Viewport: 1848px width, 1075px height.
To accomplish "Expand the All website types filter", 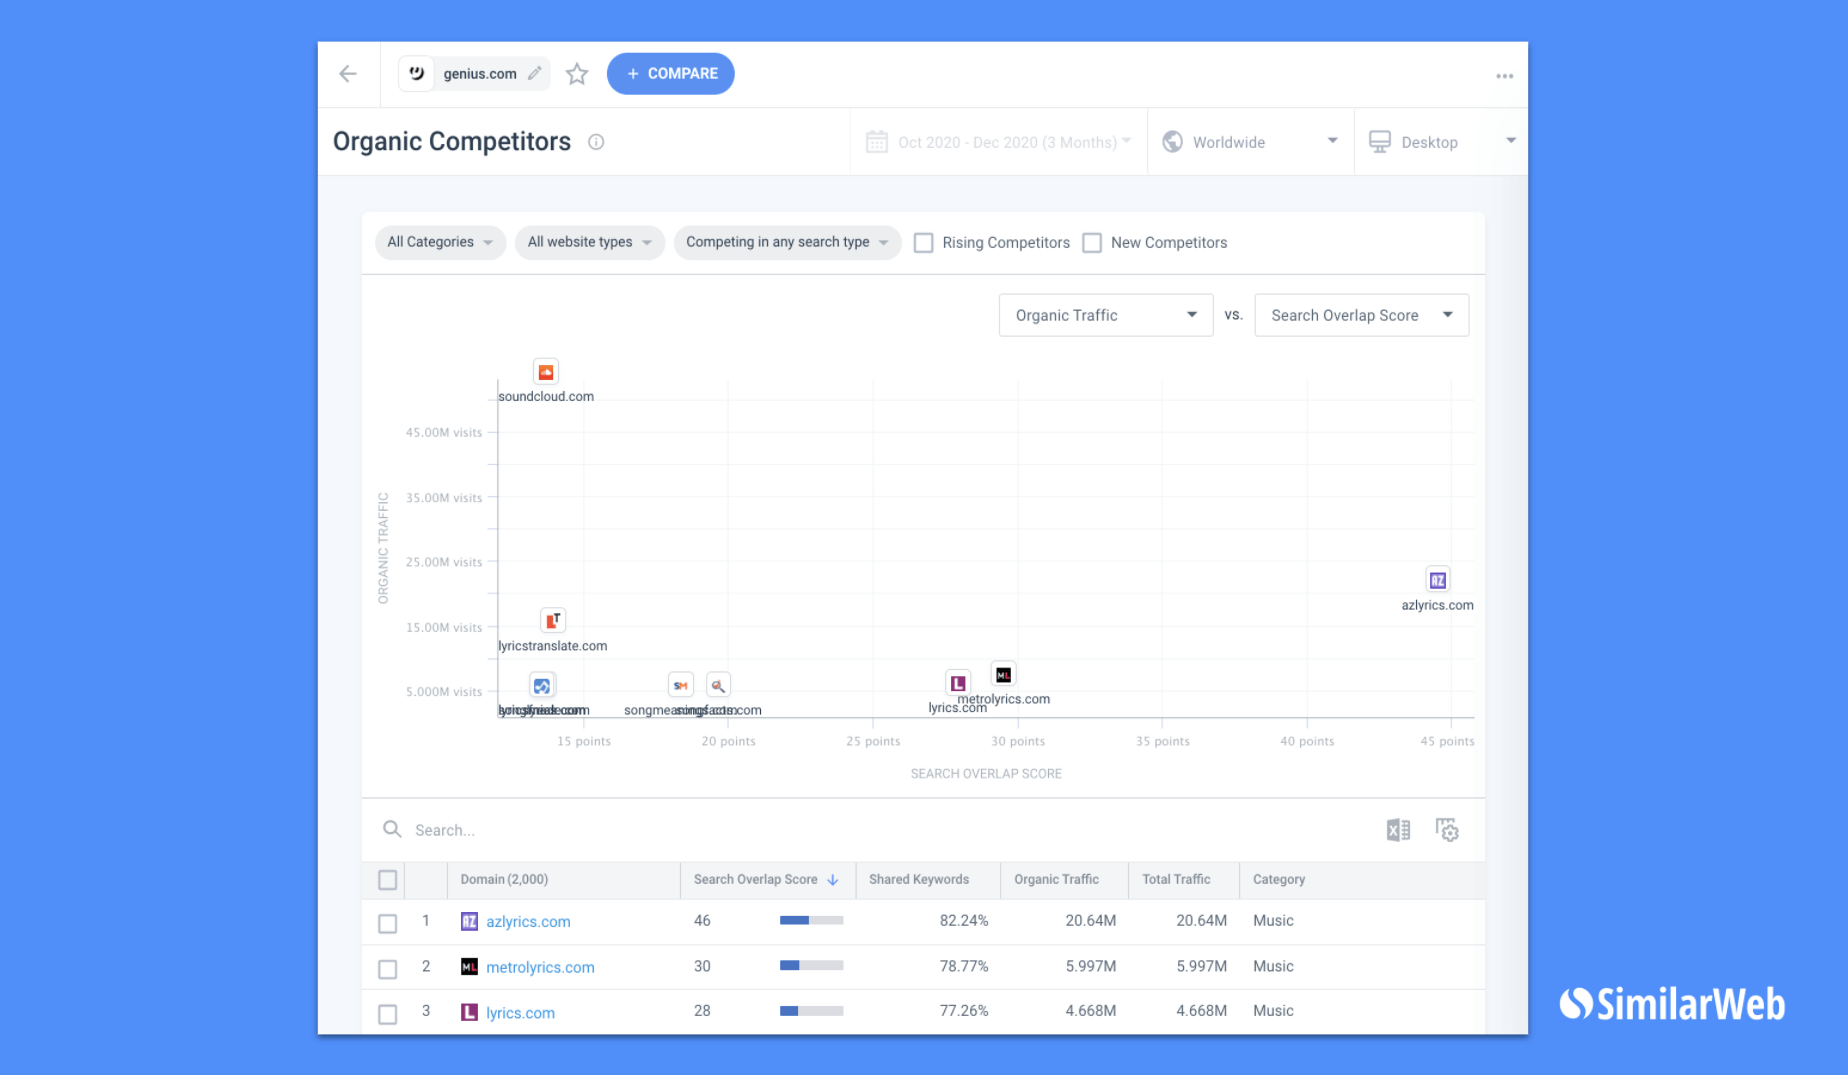I will tap(589, 242).
